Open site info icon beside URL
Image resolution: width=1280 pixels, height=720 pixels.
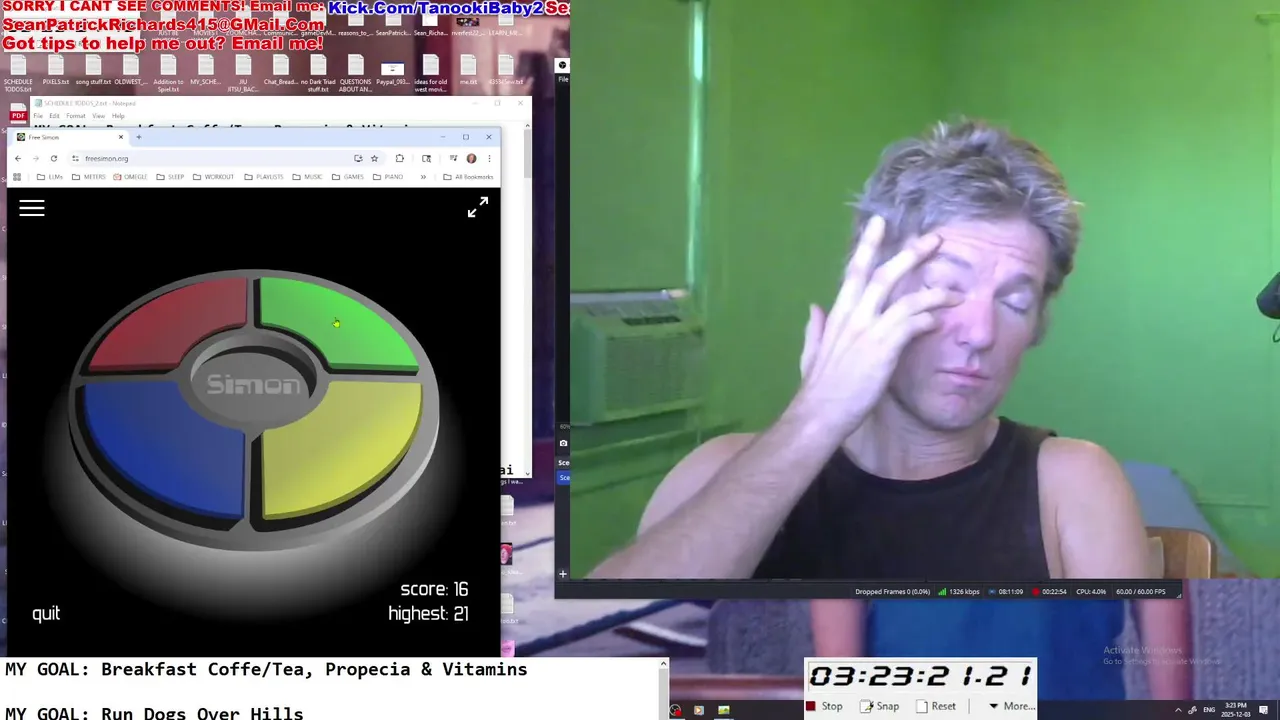point(75,158)
